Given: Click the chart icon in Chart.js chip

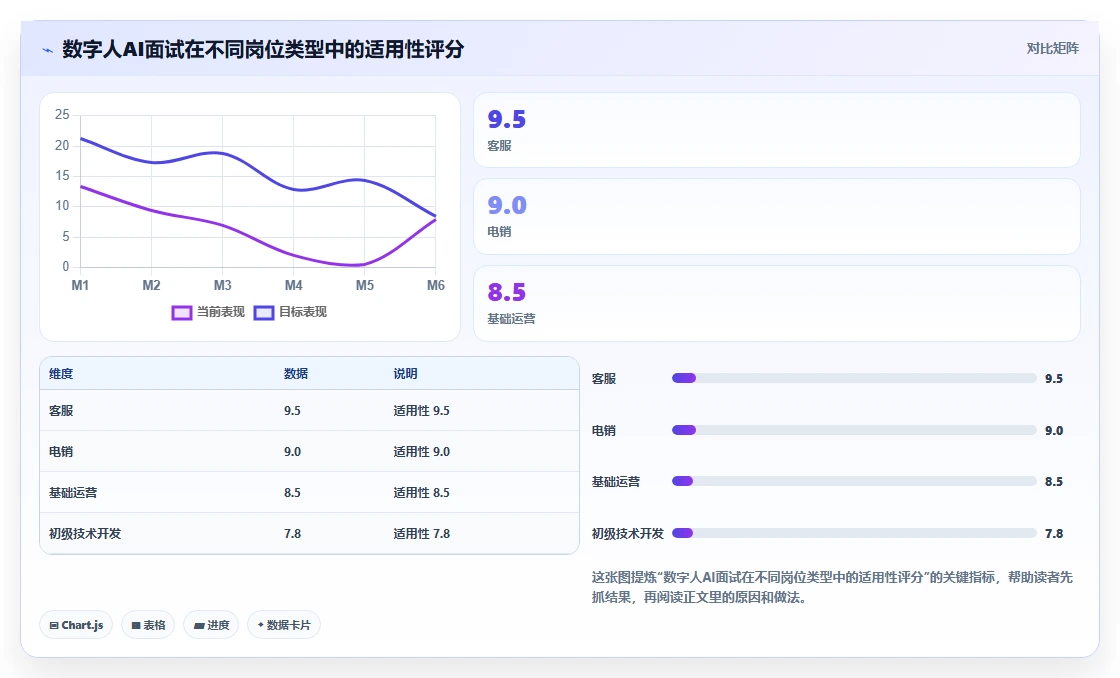Looking at the screenshot, I should (x=54, y=626).
